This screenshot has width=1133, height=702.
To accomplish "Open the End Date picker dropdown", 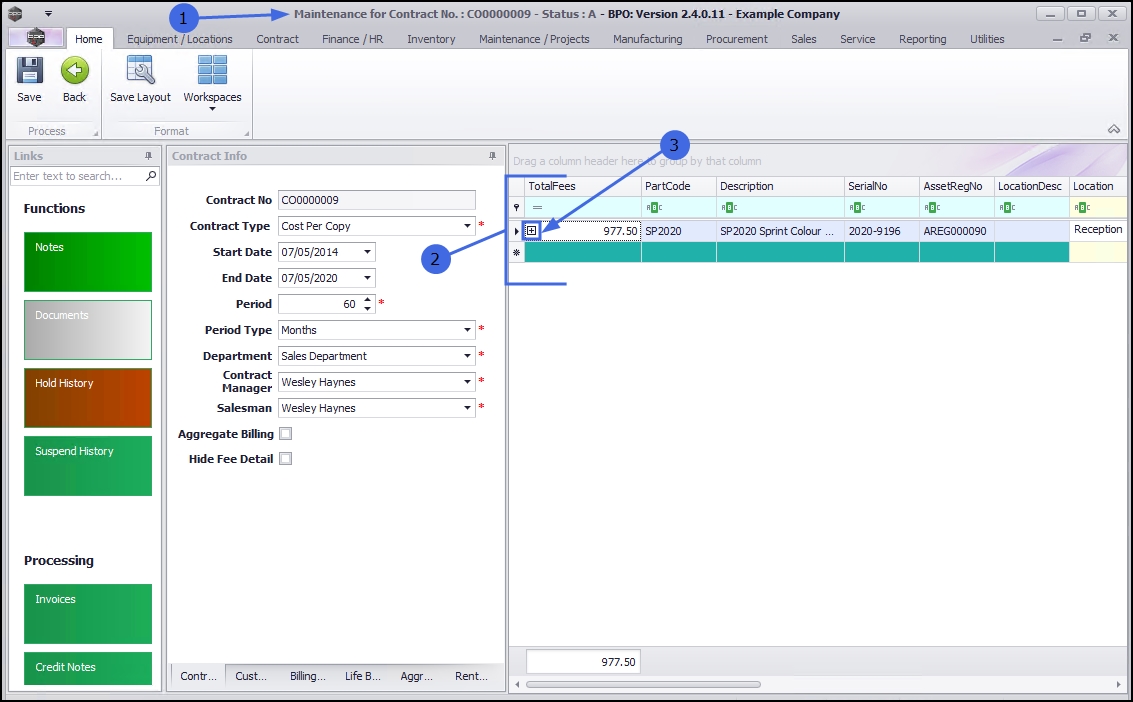I will tap(367, 278).
